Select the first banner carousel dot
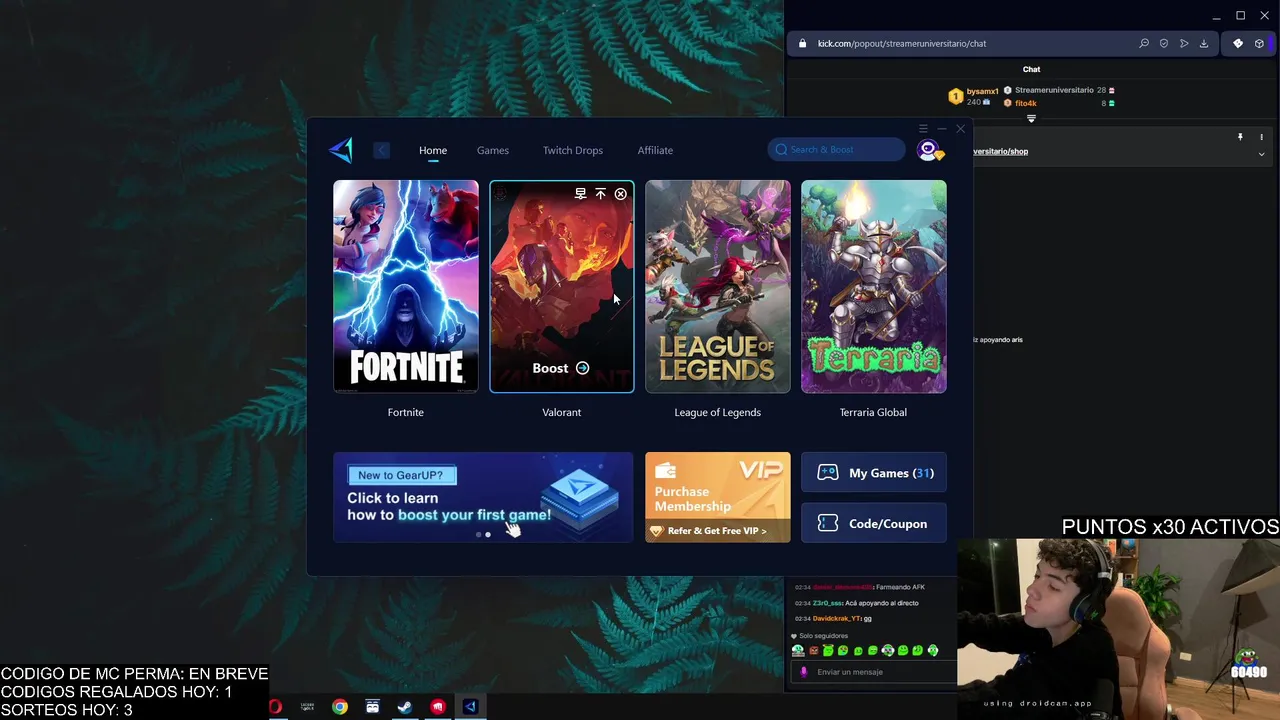This screenshot has width=1280, height=720. [478, 535]
